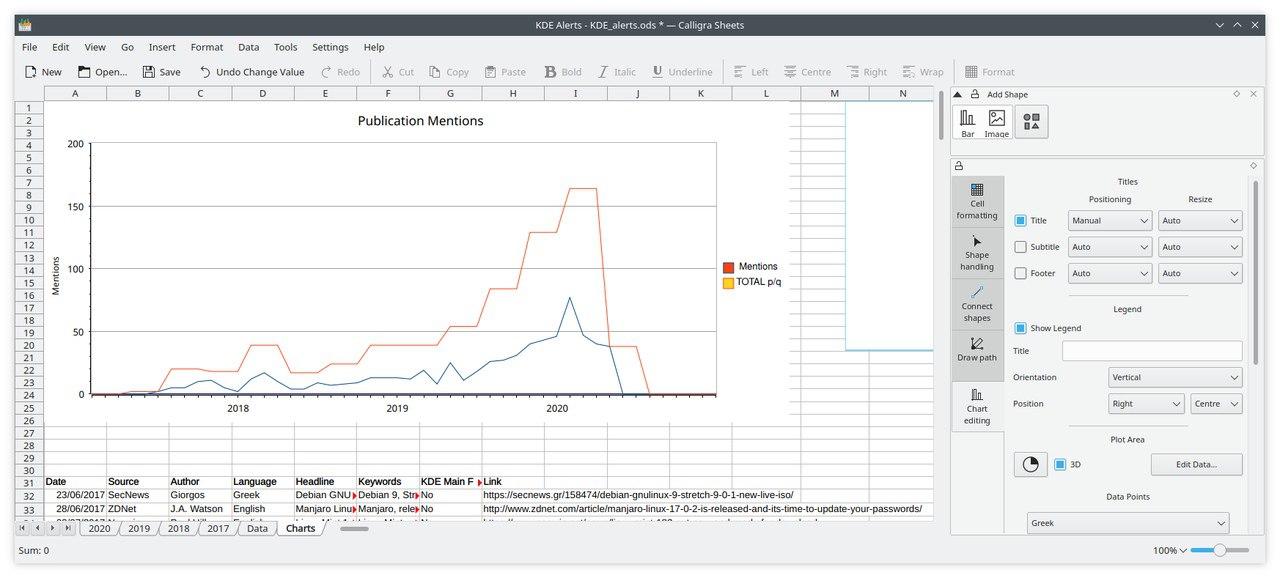Select the Shape handling tool
Image resolution: width=1280 pixels, height=578 pixels.
(x=977, y=254)
